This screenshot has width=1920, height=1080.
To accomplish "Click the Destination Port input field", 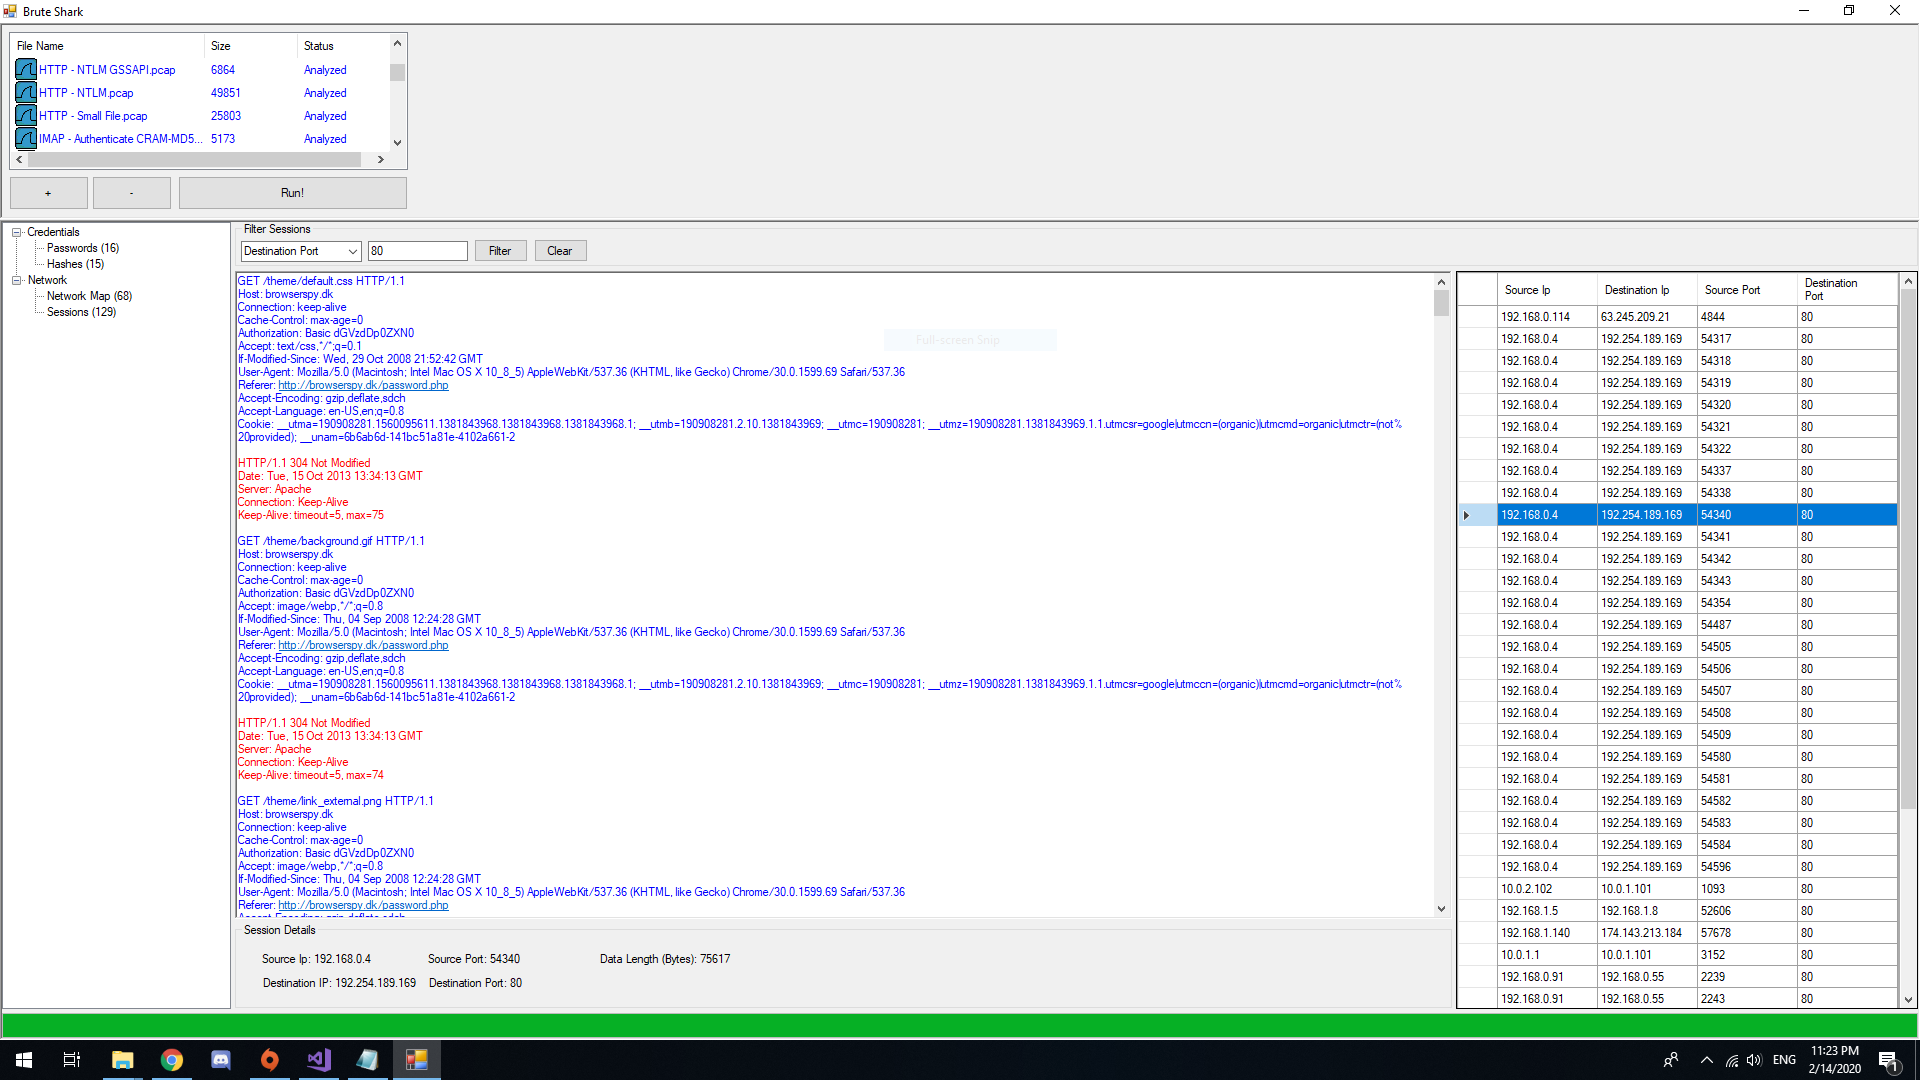I will 415,251.
